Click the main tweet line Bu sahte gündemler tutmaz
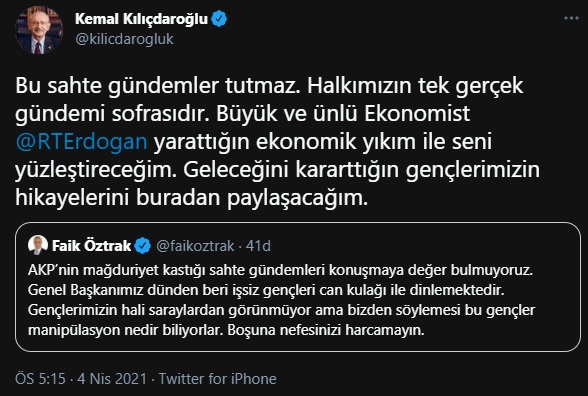The width and height of the screenshot is (588, 396). click(158, 86)
